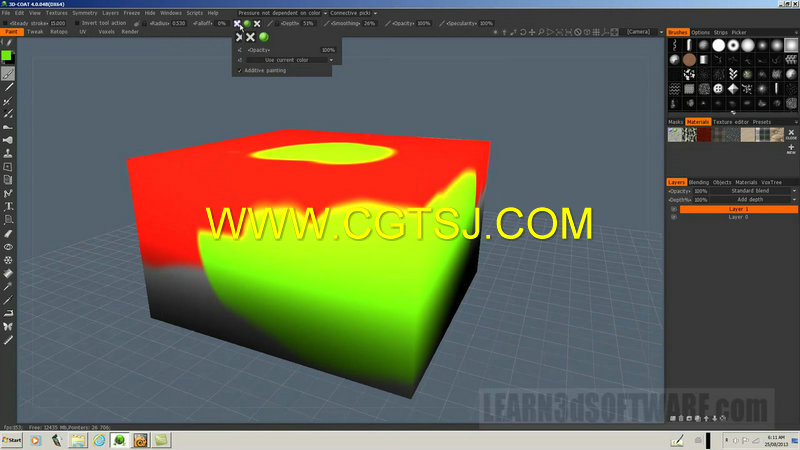The width and height of the screenshot is (800, 450).
Task: Click the large X icon in popup
Action: (x=251, y=37)
